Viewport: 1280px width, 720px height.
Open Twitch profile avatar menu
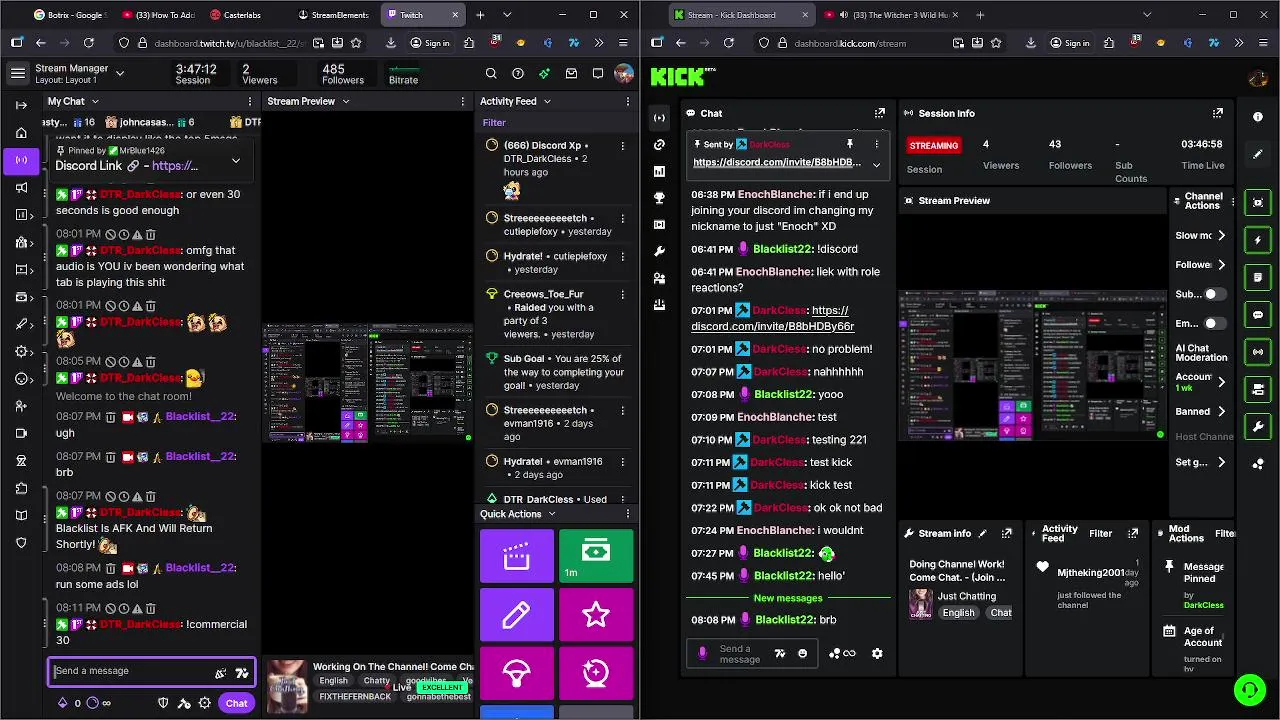(x=624, y=74)
